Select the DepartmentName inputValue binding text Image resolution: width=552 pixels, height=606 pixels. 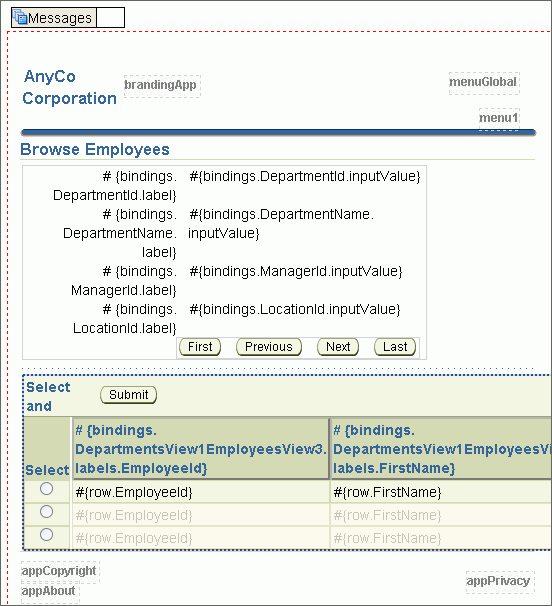coord(281,224)
